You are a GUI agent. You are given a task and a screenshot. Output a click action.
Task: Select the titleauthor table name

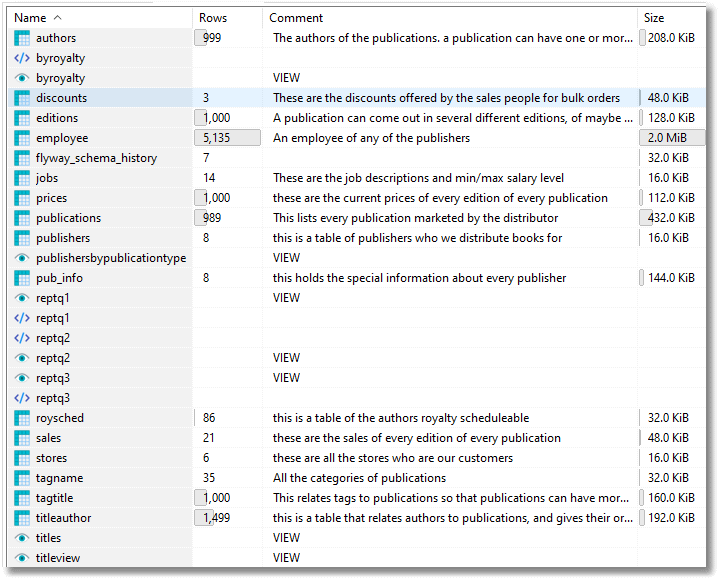pos(63,518)
